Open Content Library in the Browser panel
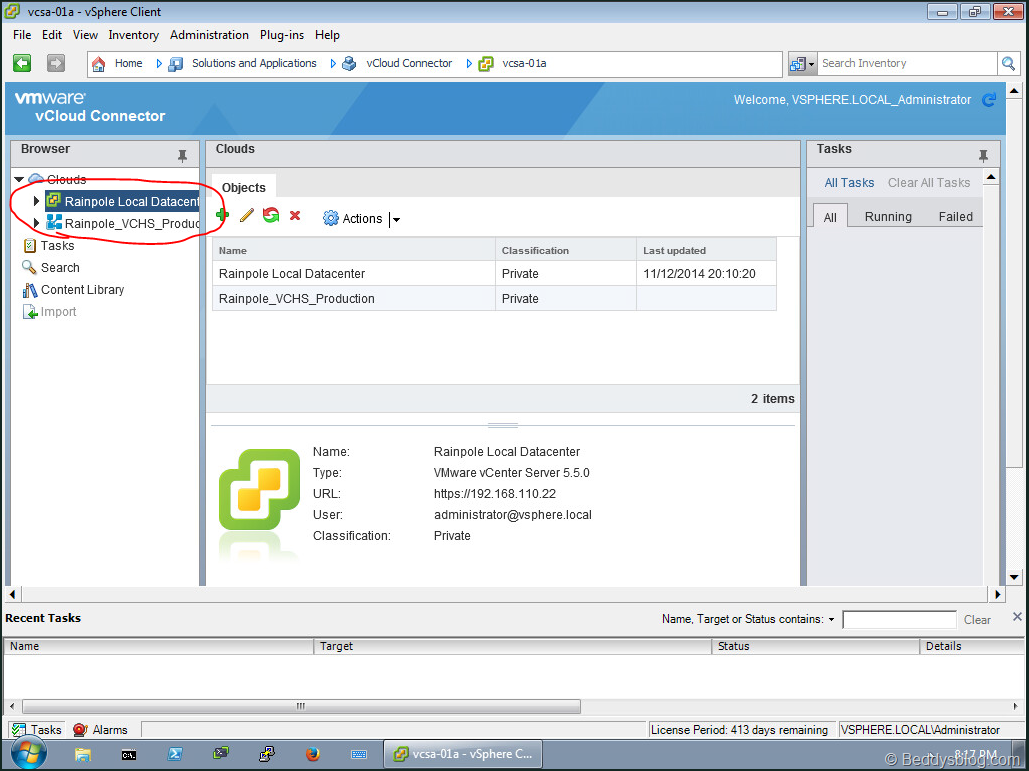The height and width of the screenshot is (771, 1029). [x=82, y=290]
